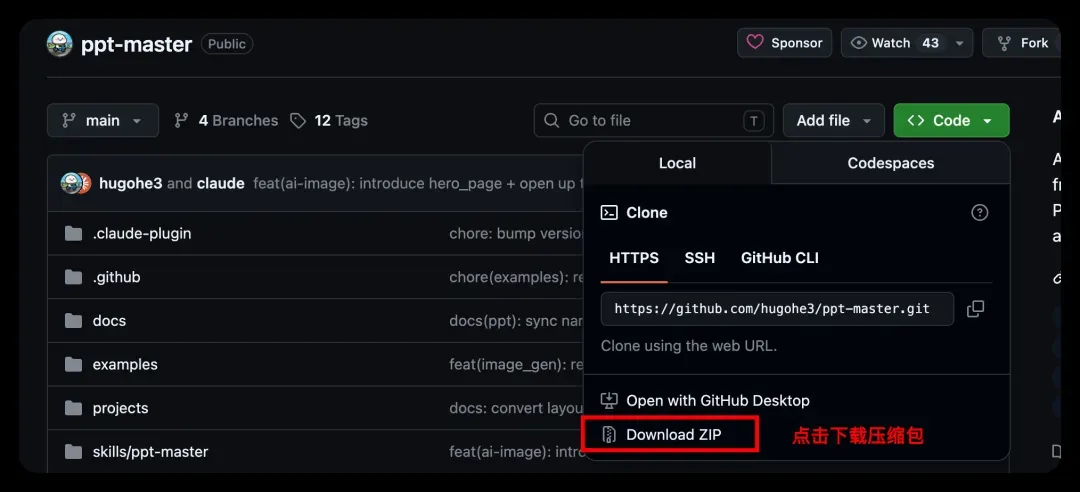Click the Sponsor heart button
The height and width of the screenshot is (492, 1080).
(x=785, y=43)
